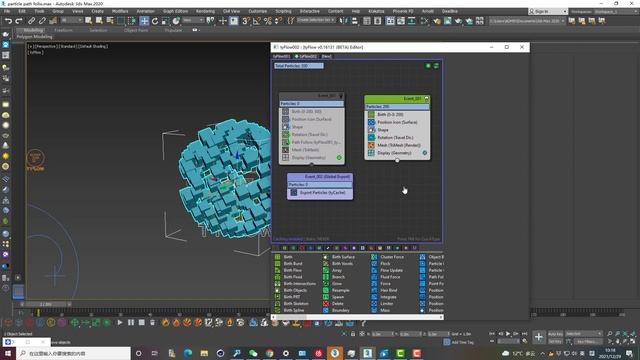
Task: Select Position Icon operator in green event
Action: pyautogui.click(x=397, y=122)
